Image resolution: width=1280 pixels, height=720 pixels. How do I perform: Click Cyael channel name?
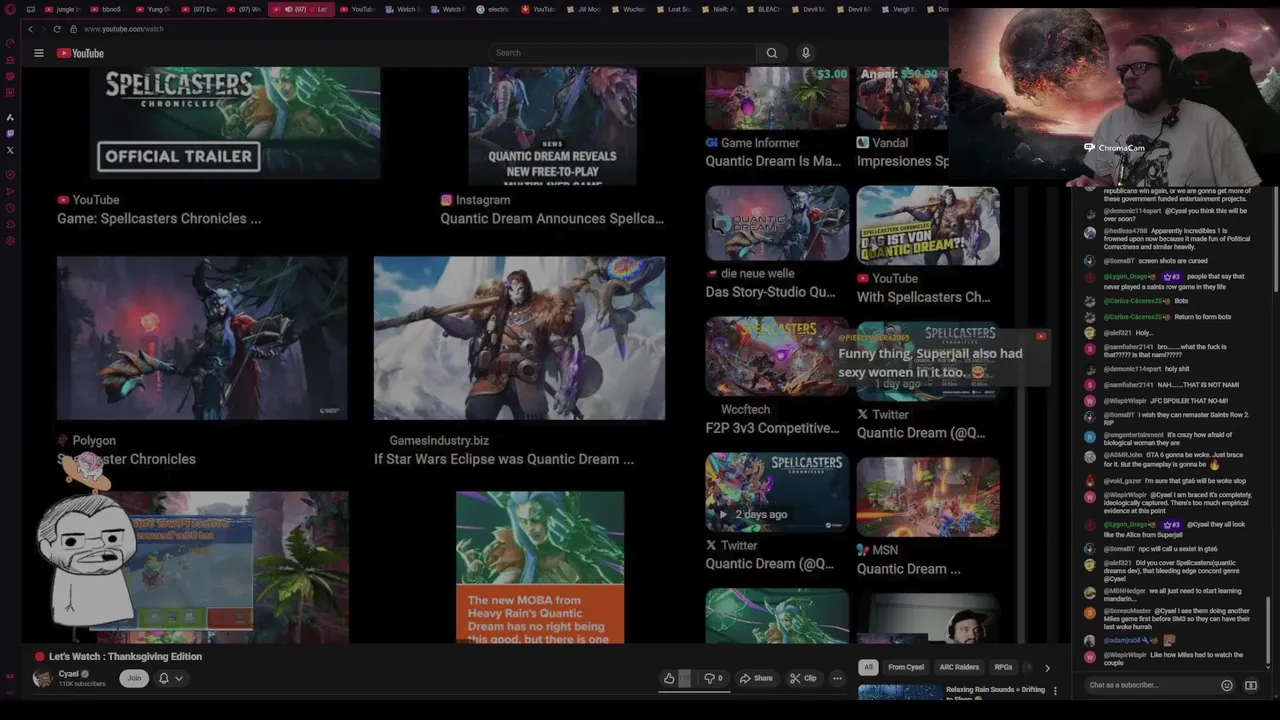68,674
